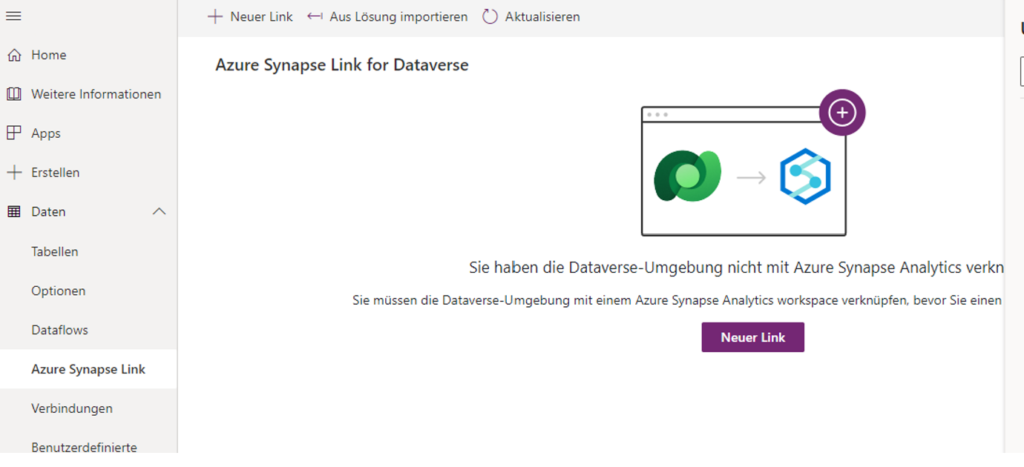Toggle the hamburger navigation menu
The image size is (1024, 467).
click(13, 16)
